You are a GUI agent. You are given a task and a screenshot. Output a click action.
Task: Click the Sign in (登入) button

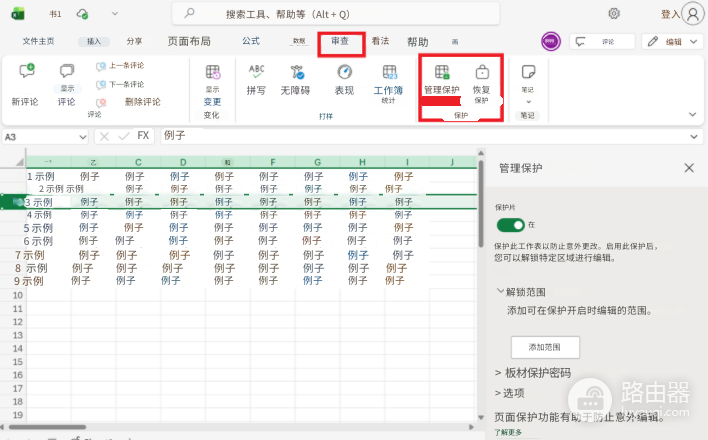670,14
